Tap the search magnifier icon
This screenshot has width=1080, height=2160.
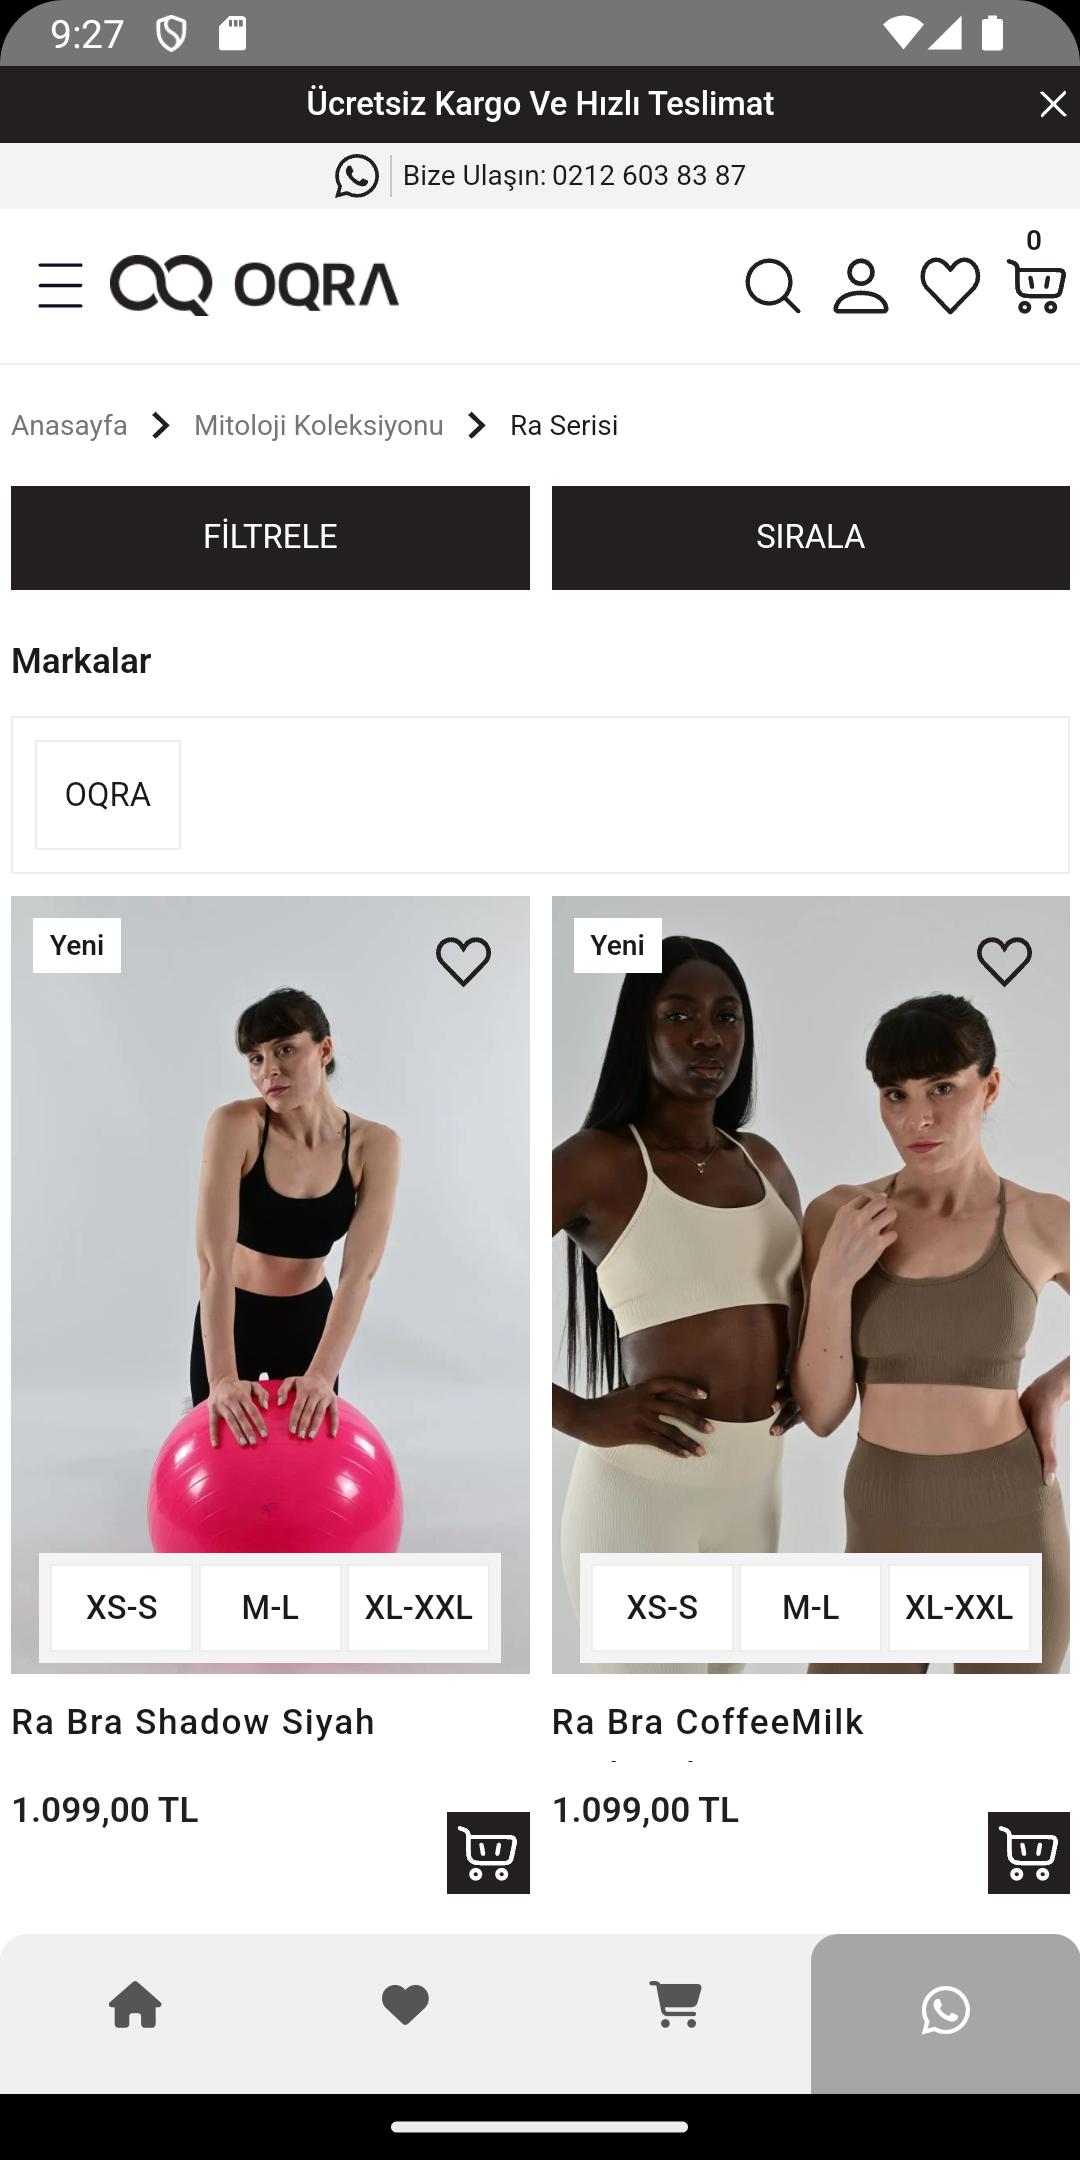(773, 286)
